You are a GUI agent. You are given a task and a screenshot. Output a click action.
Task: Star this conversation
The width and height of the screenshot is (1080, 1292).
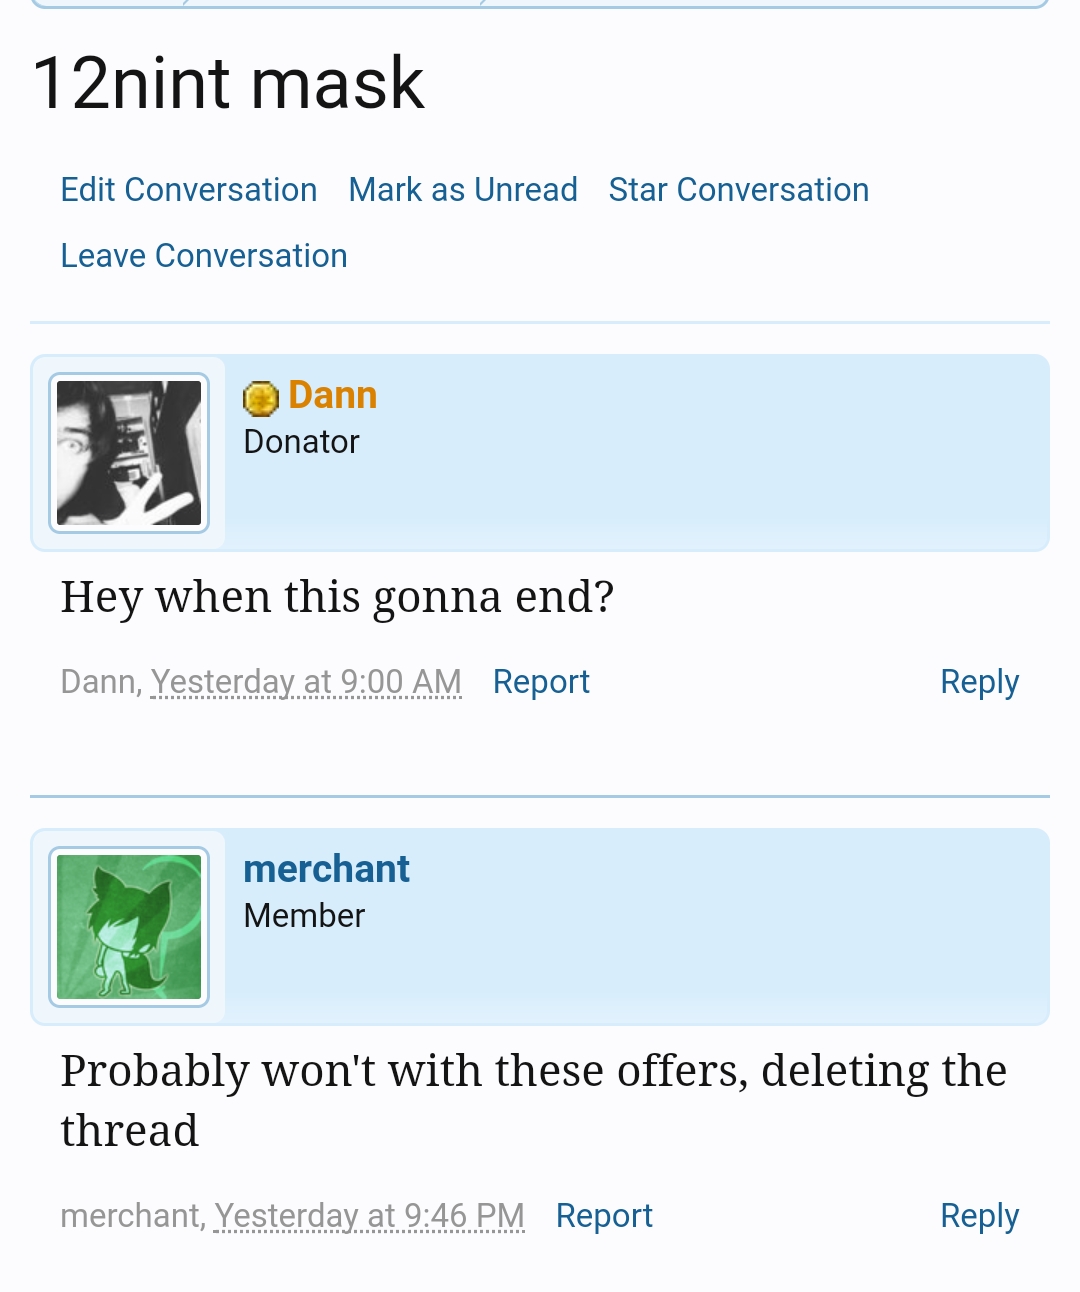(739, 189)
